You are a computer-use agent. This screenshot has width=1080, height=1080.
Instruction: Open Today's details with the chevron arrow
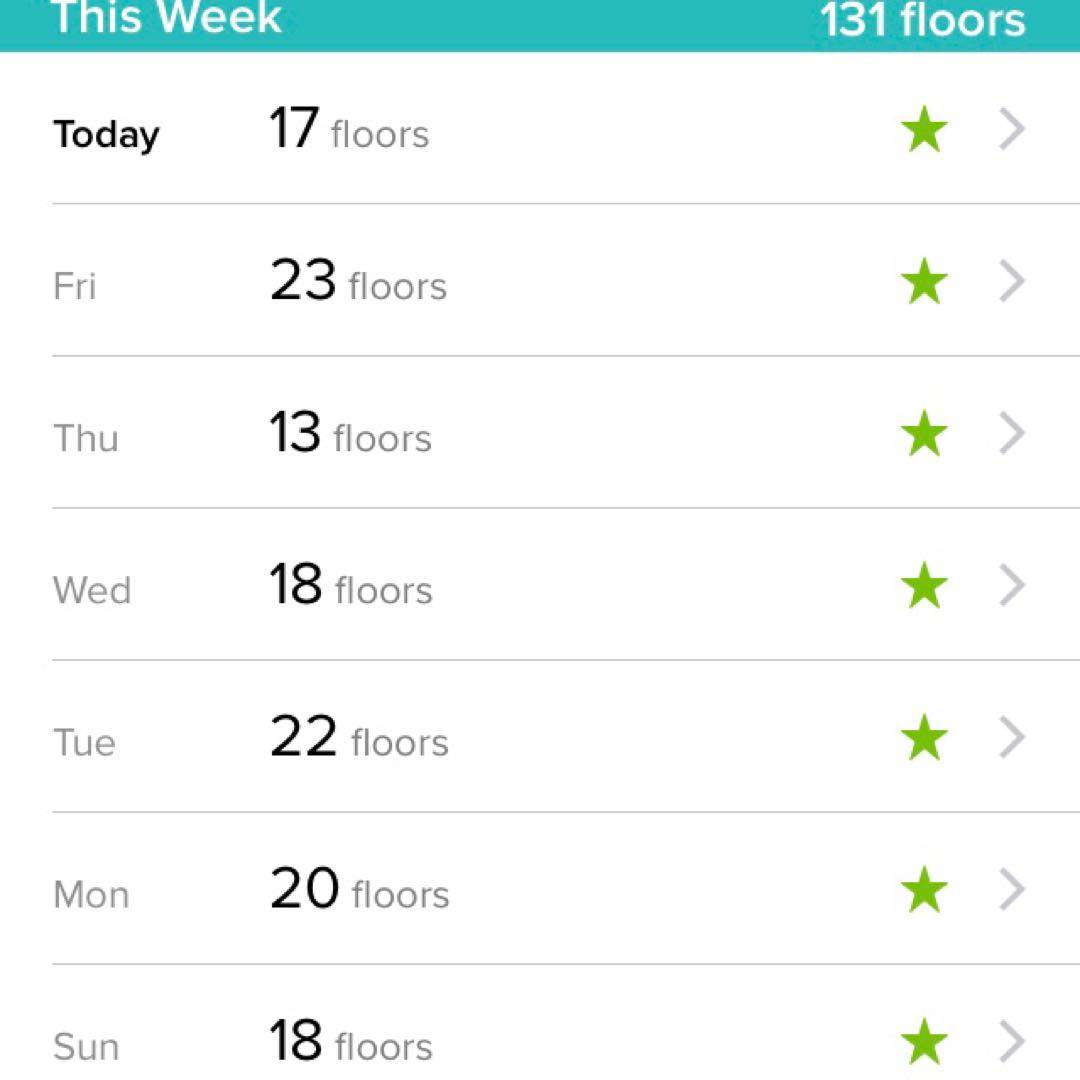point(1012,131)
